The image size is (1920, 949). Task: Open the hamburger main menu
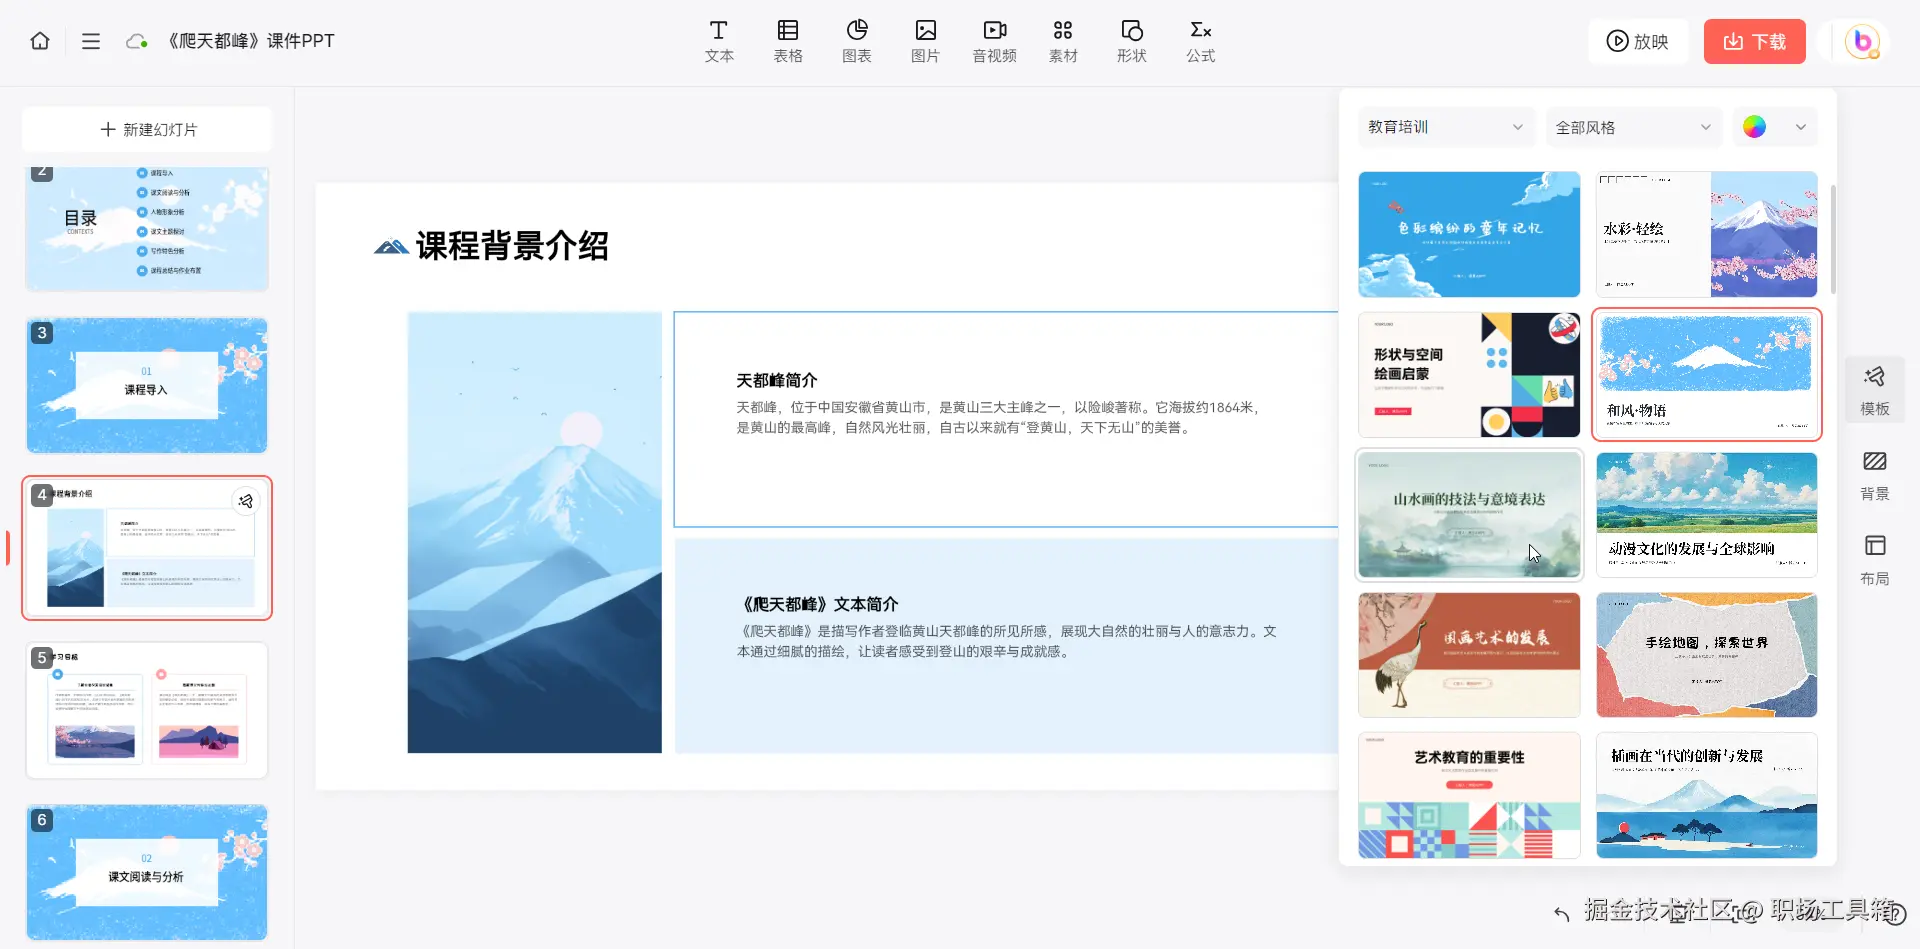coord(91,41)
